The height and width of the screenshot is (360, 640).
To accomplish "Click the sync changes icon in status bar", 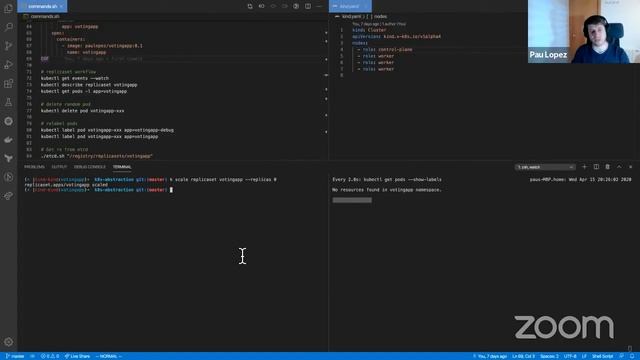I will pyautogui.click(x=32, y=356).
